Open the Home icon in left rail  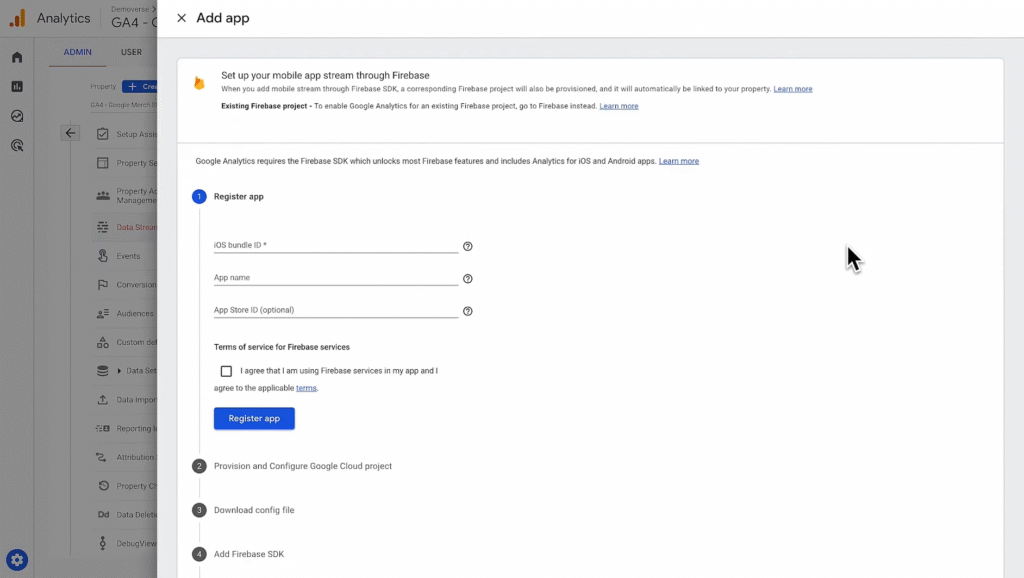(x=17, y=57)
